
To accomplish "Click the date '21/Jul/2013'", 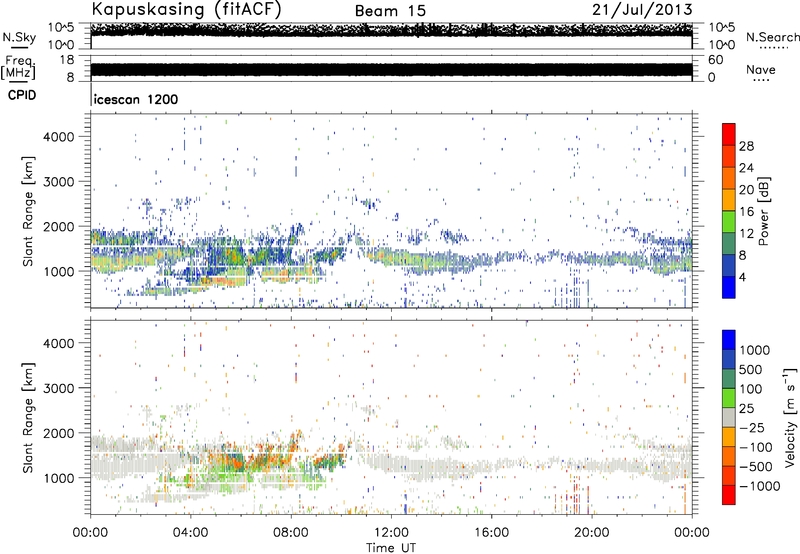I will (642, 9).
